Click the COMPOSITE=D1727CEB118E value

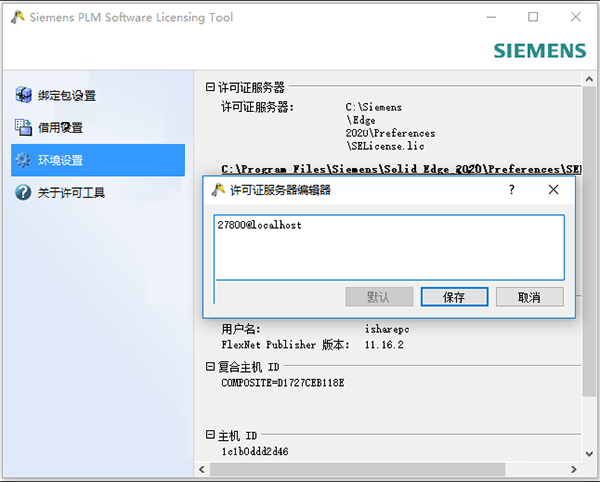point(283,383)
